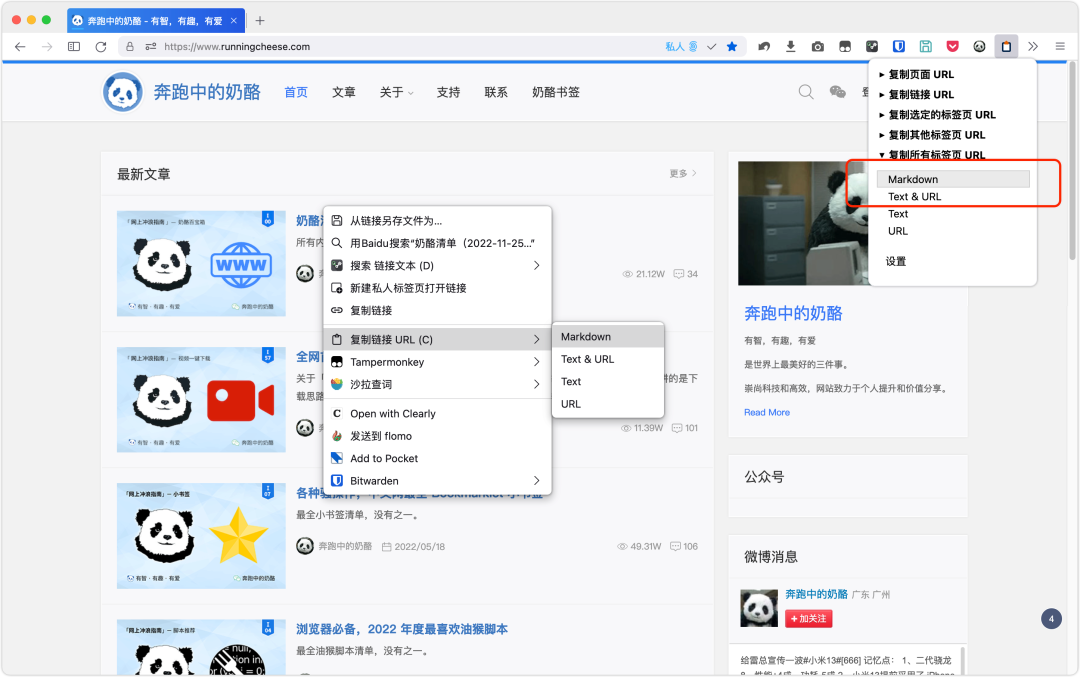This screenshot has width=1080, height=677.
Task: Open the 首页 navigation item
Action: (296, 92)
